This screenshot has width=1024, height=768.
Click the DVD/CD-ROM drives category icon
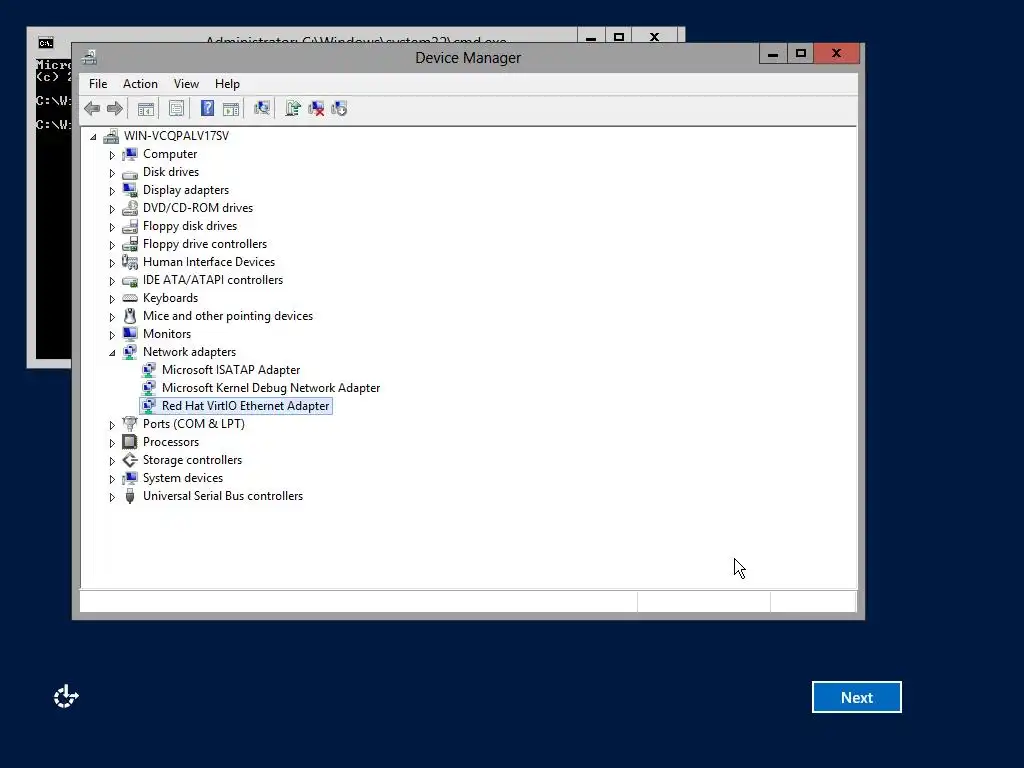point(130,208)
